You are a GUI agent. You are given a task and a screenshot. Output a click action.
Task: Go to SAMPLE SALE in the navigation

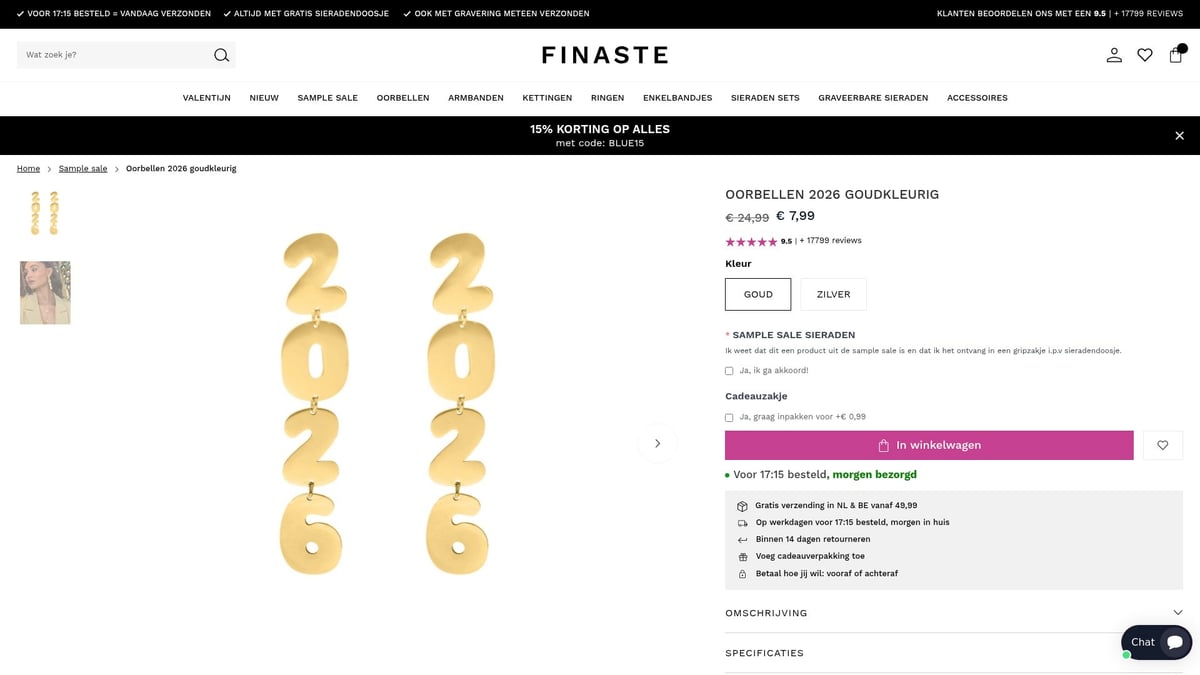coord(327,98)
